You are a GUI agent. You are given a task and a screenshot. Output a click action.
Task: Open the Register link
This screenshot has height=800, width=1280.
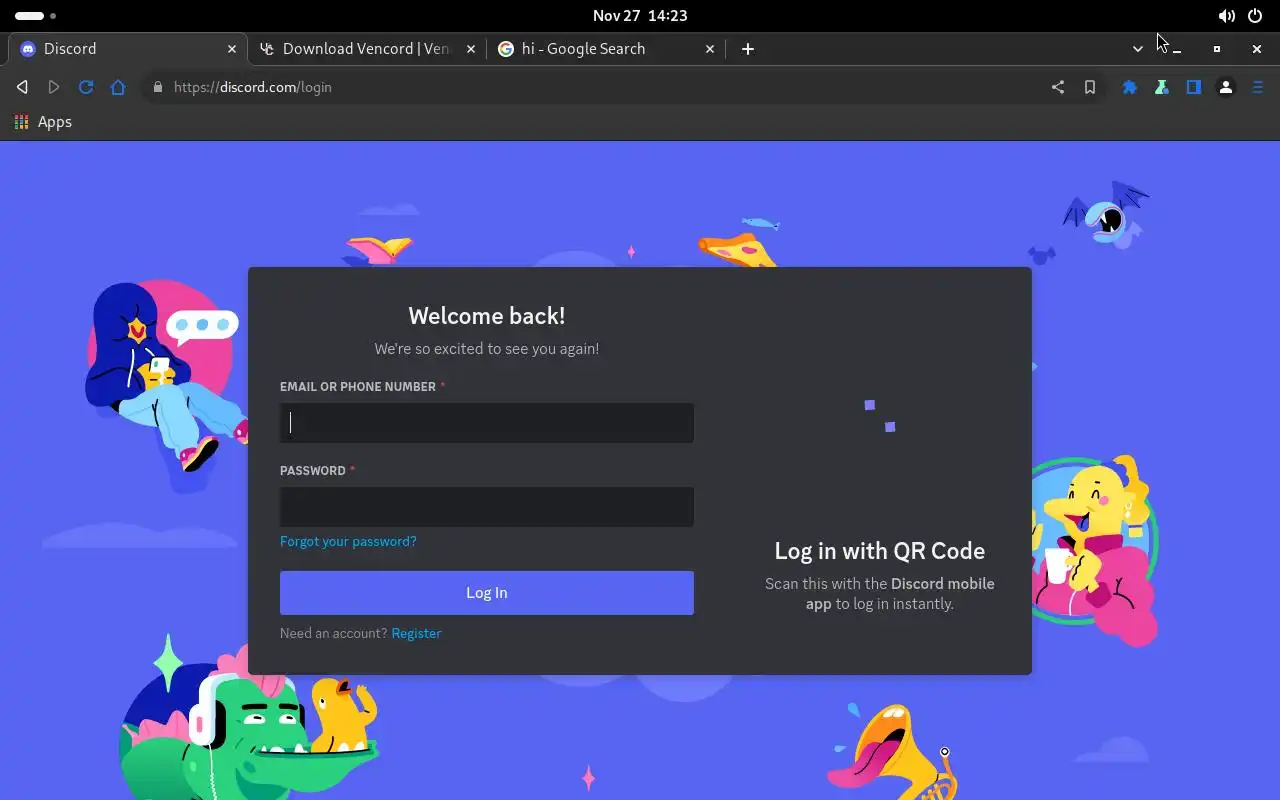click(x=416, y=633)
